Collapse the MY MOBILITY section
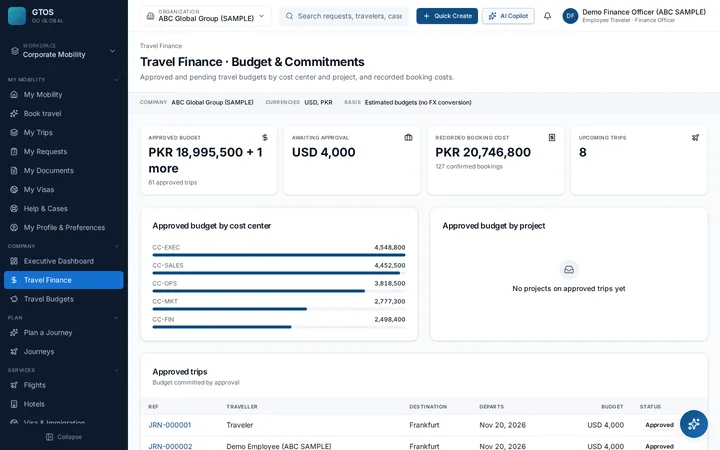 point(116,80)
